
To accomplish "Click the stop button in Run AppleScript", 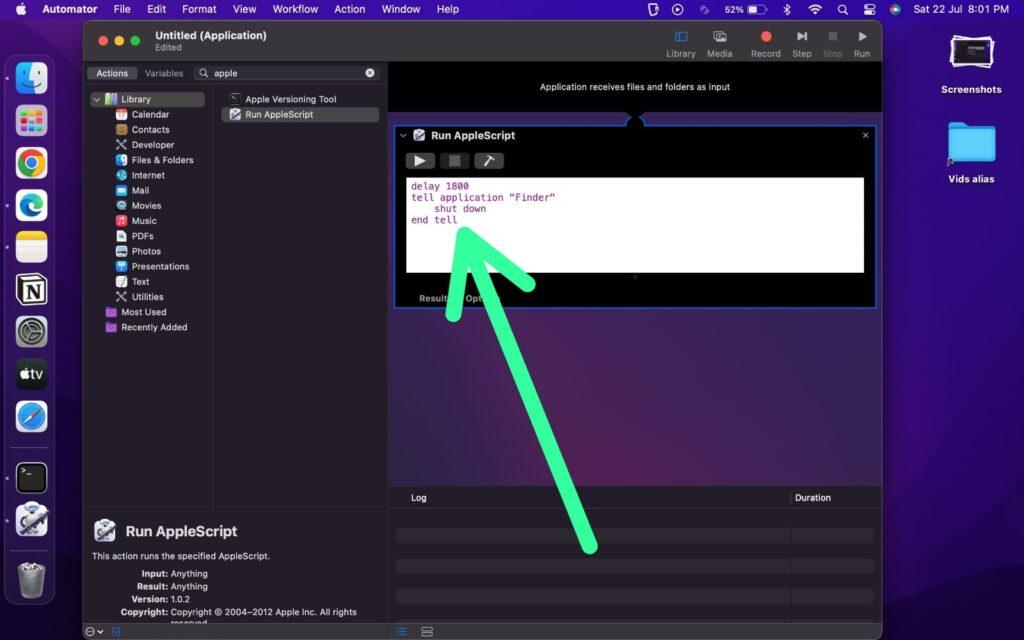I will [455, 161].
